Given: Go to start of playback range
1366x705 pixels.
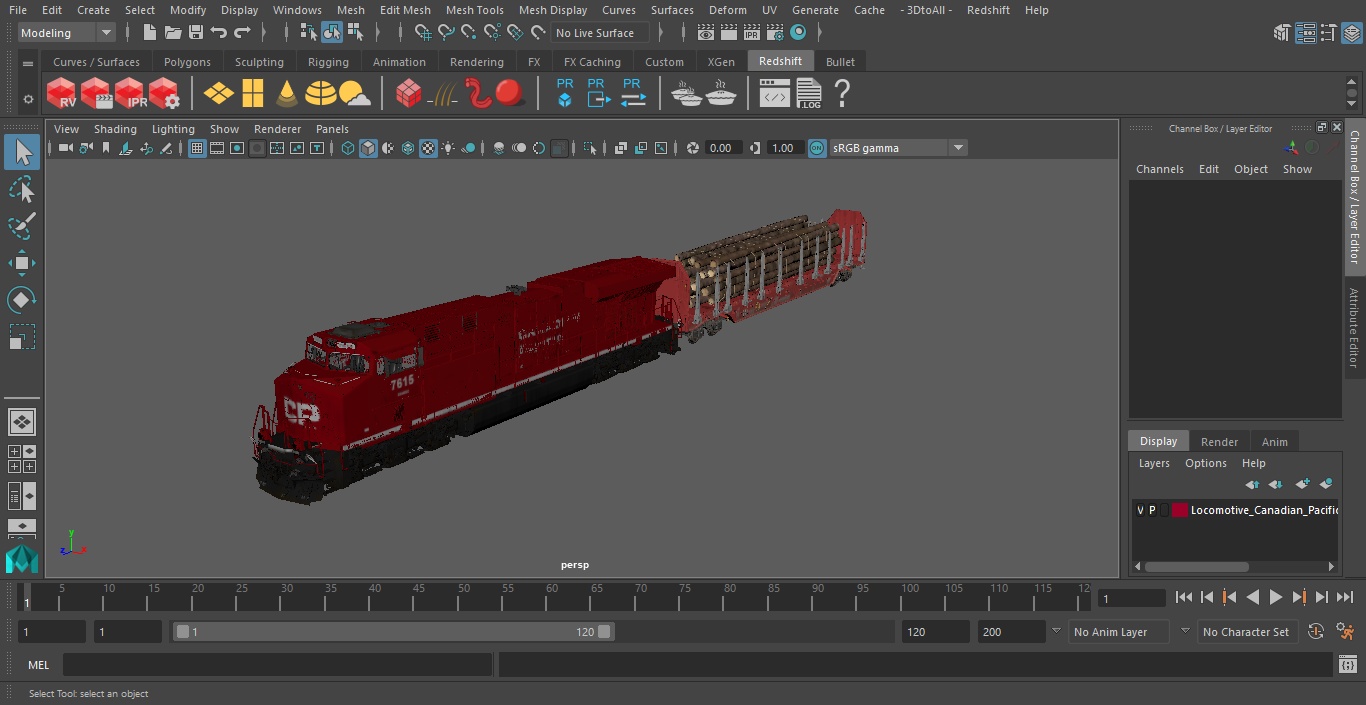Looking at the screenshot, I should point(1184,597).
